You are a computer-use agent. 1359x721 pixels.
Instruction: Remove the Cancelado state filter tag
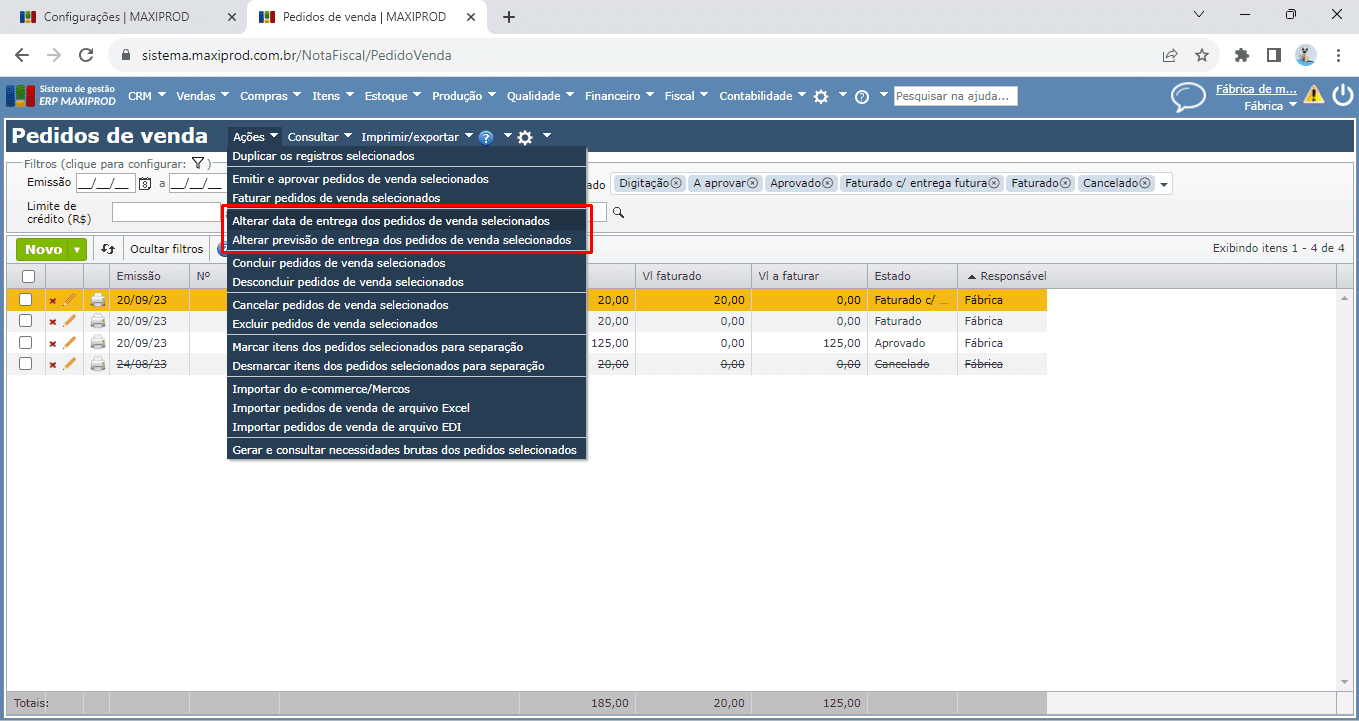pos(1146,183)
